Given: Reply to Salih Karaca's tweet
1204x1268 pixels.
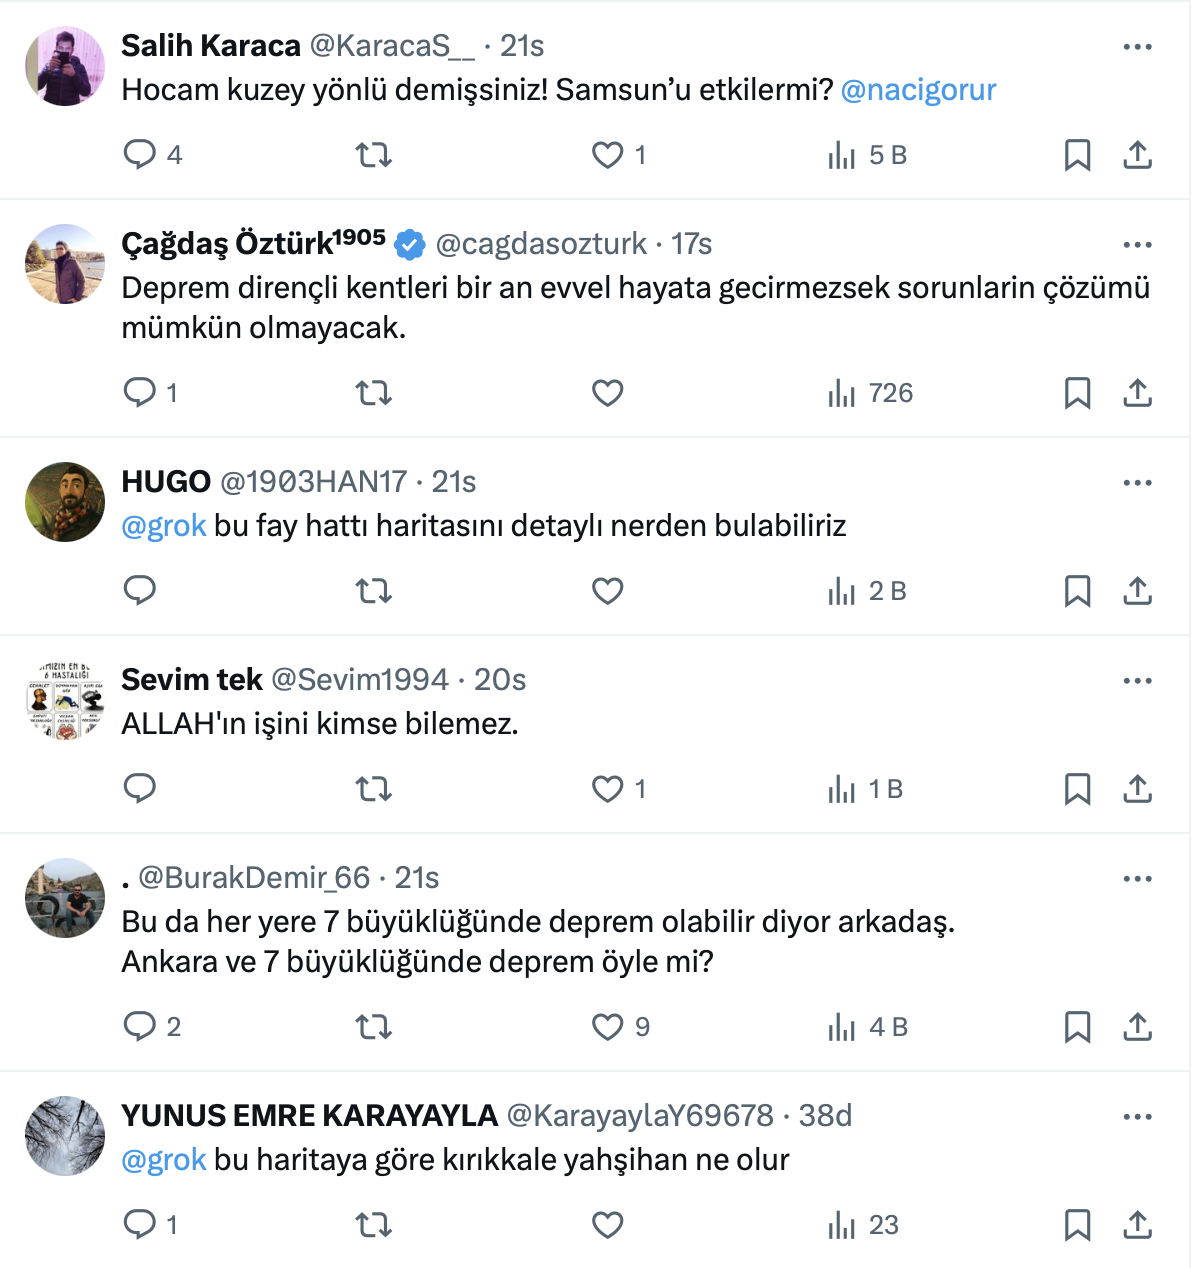Looking at the screenshot, I should [x=140, y=155].
